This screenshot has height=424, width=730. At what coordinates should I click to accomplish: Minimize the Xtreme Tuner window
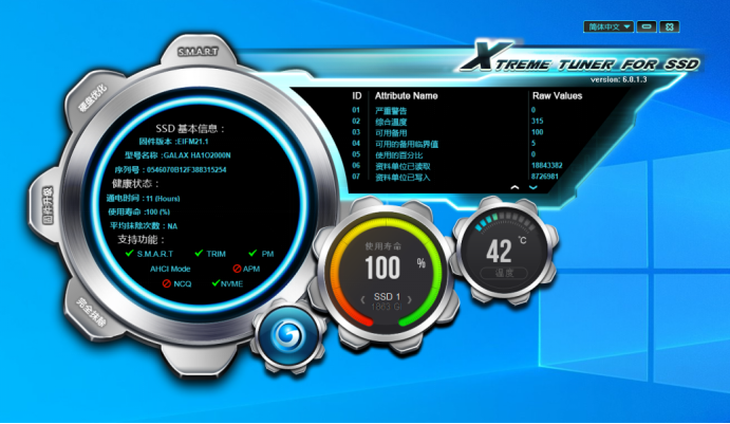[x=647, y=27]
